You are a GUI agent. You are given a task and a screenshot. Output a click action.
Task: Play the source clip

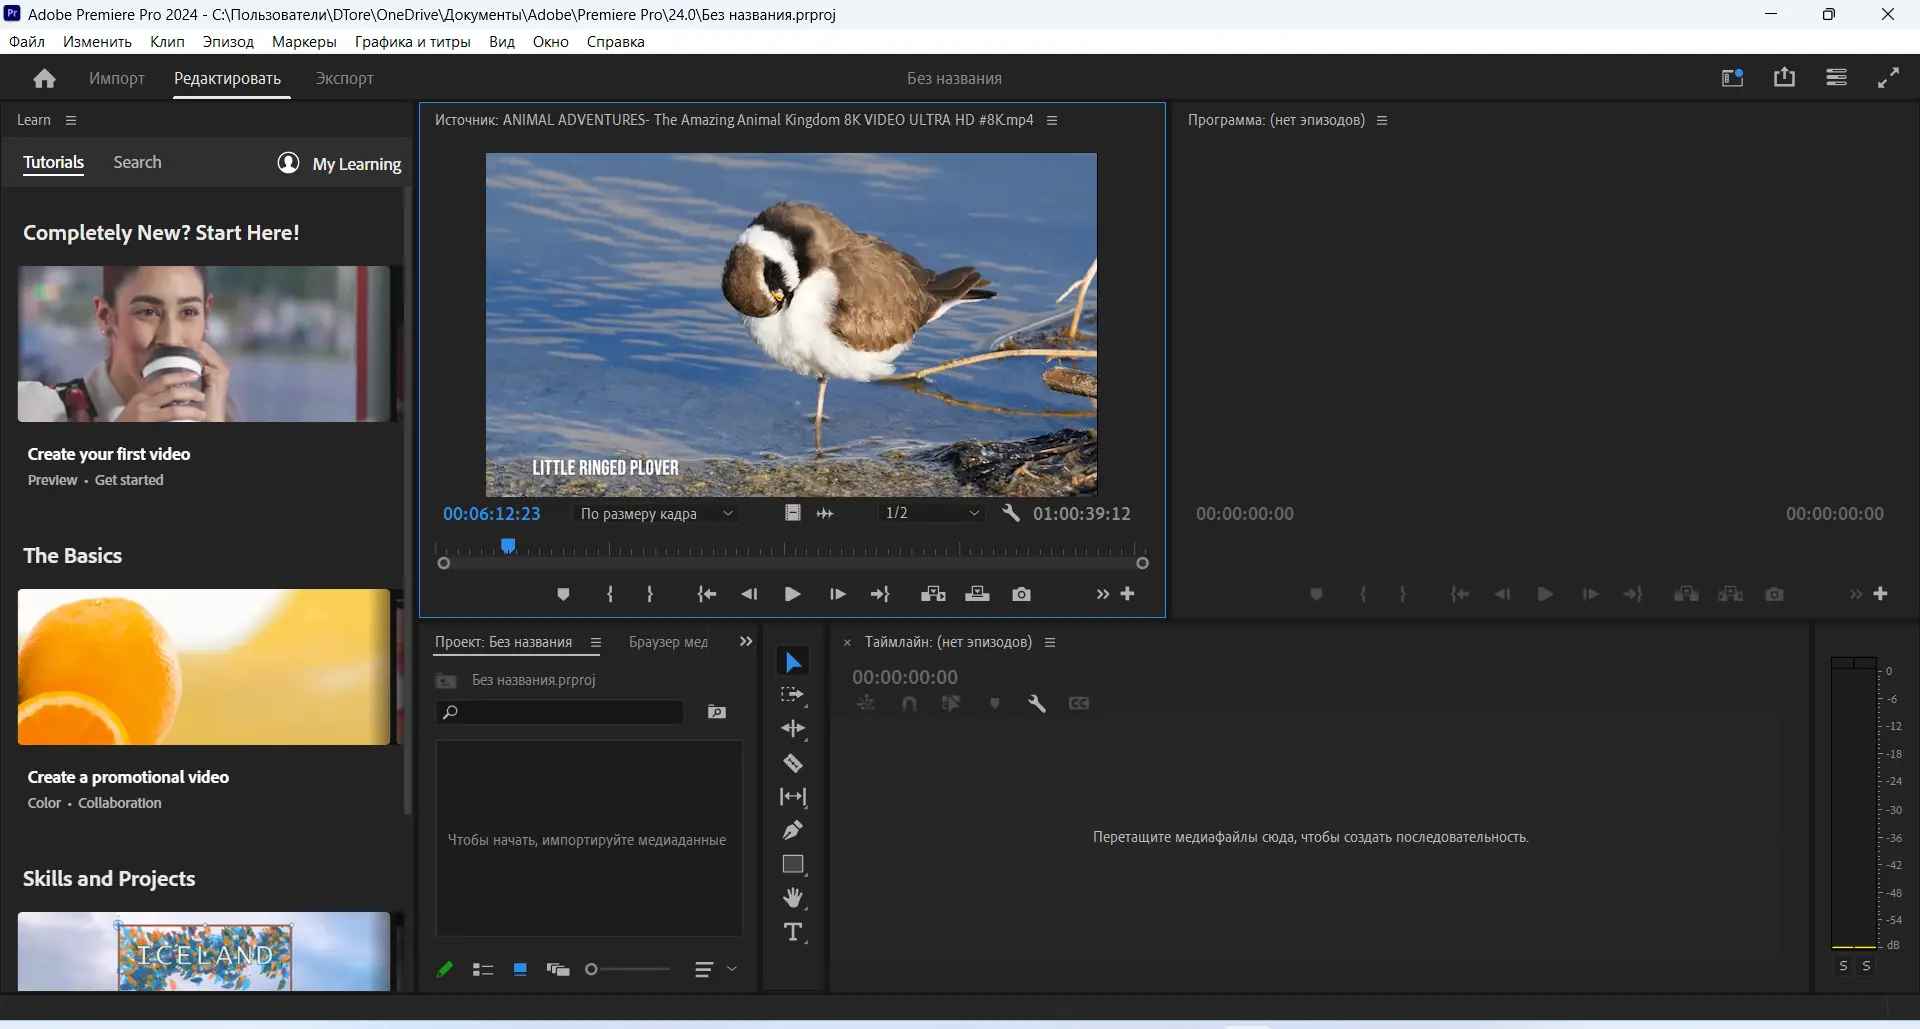pos(792,594)
